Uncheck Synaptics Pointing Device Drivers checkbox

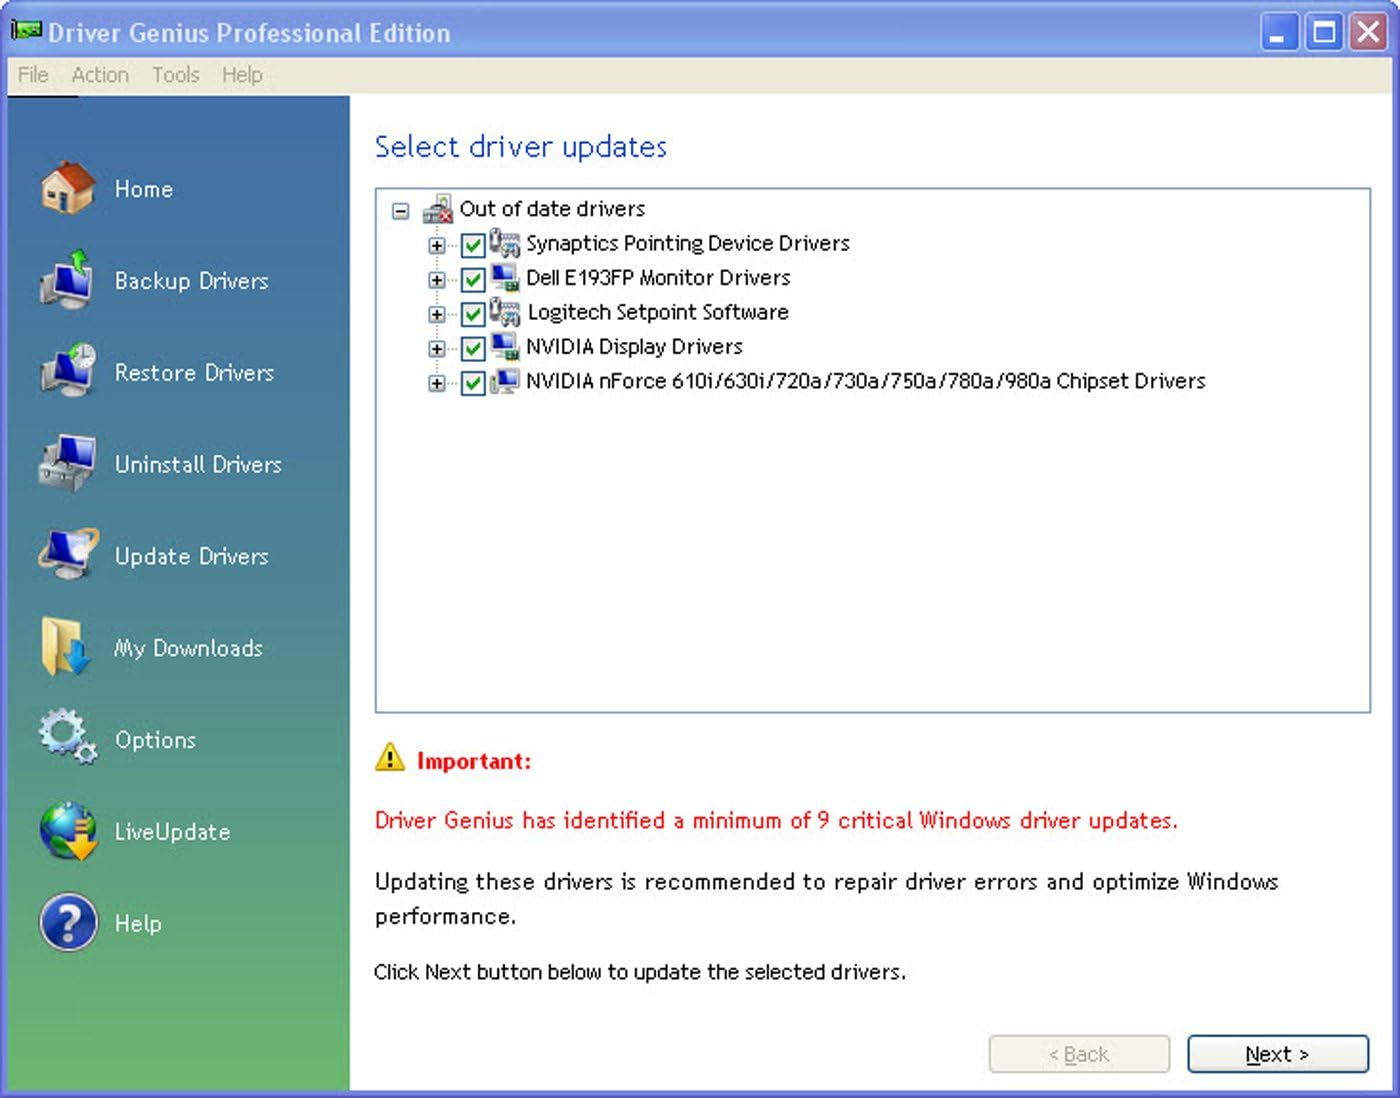point(473,245)
